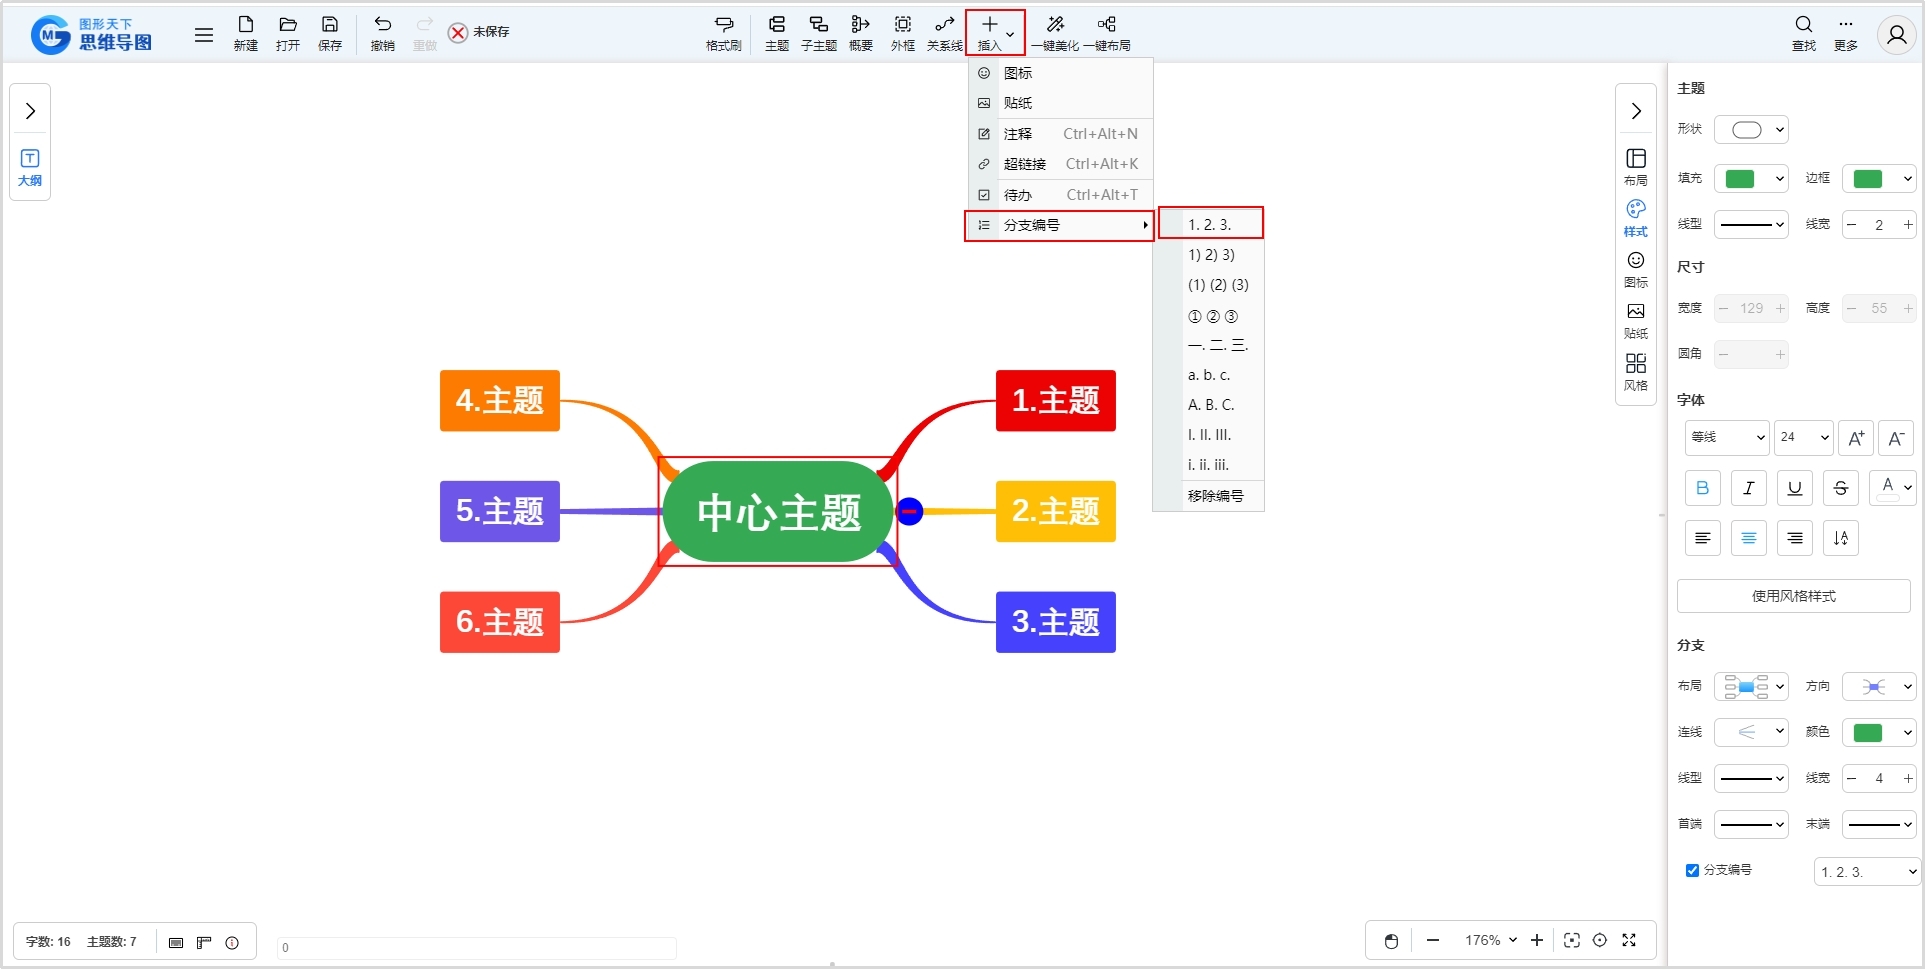Toggle bold text formatting

(x=1703, y=488)
